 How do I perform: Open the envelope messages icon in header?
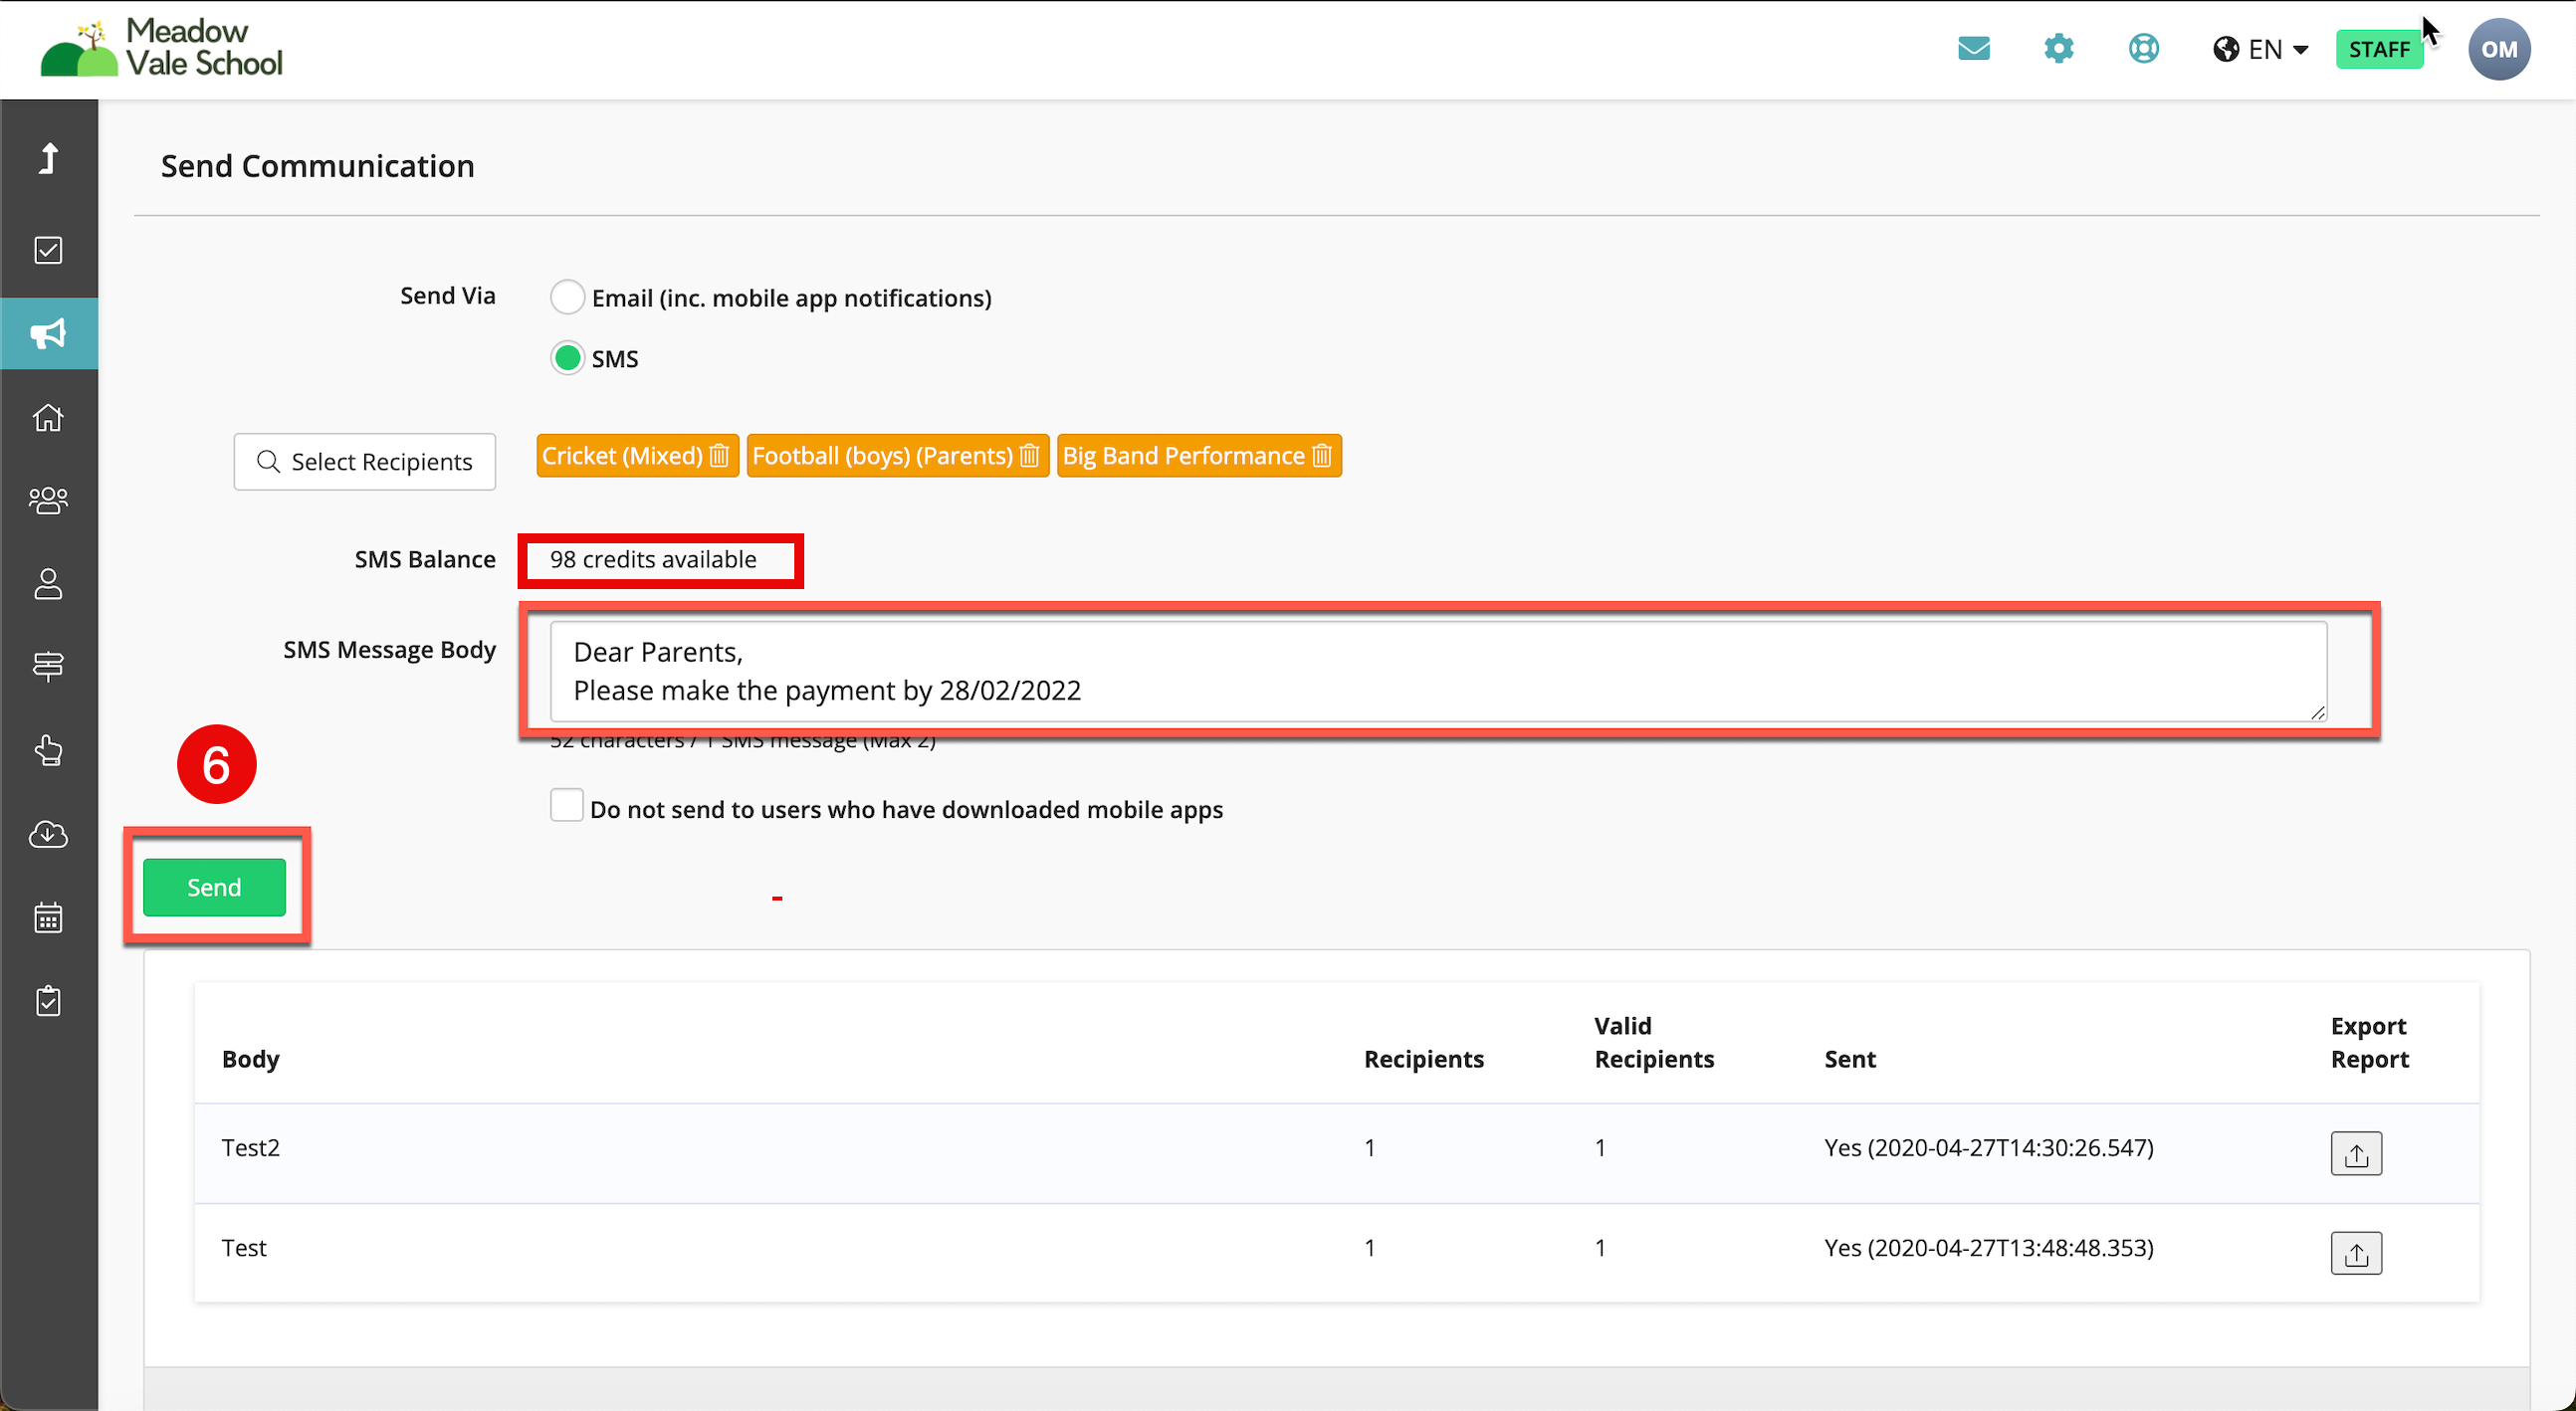tap(1973, 49)
